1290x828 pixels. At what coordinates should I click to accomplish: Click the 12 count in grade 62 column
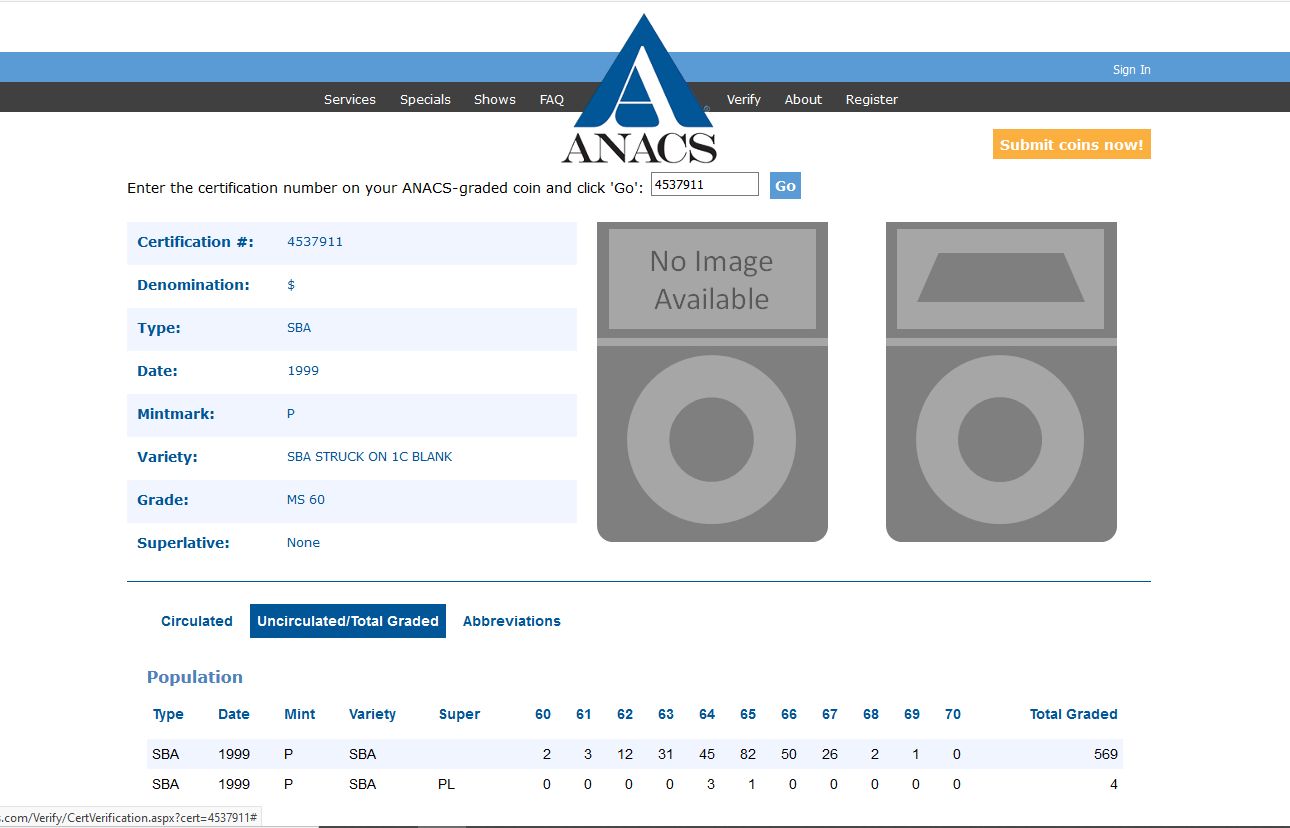[625, 754]
